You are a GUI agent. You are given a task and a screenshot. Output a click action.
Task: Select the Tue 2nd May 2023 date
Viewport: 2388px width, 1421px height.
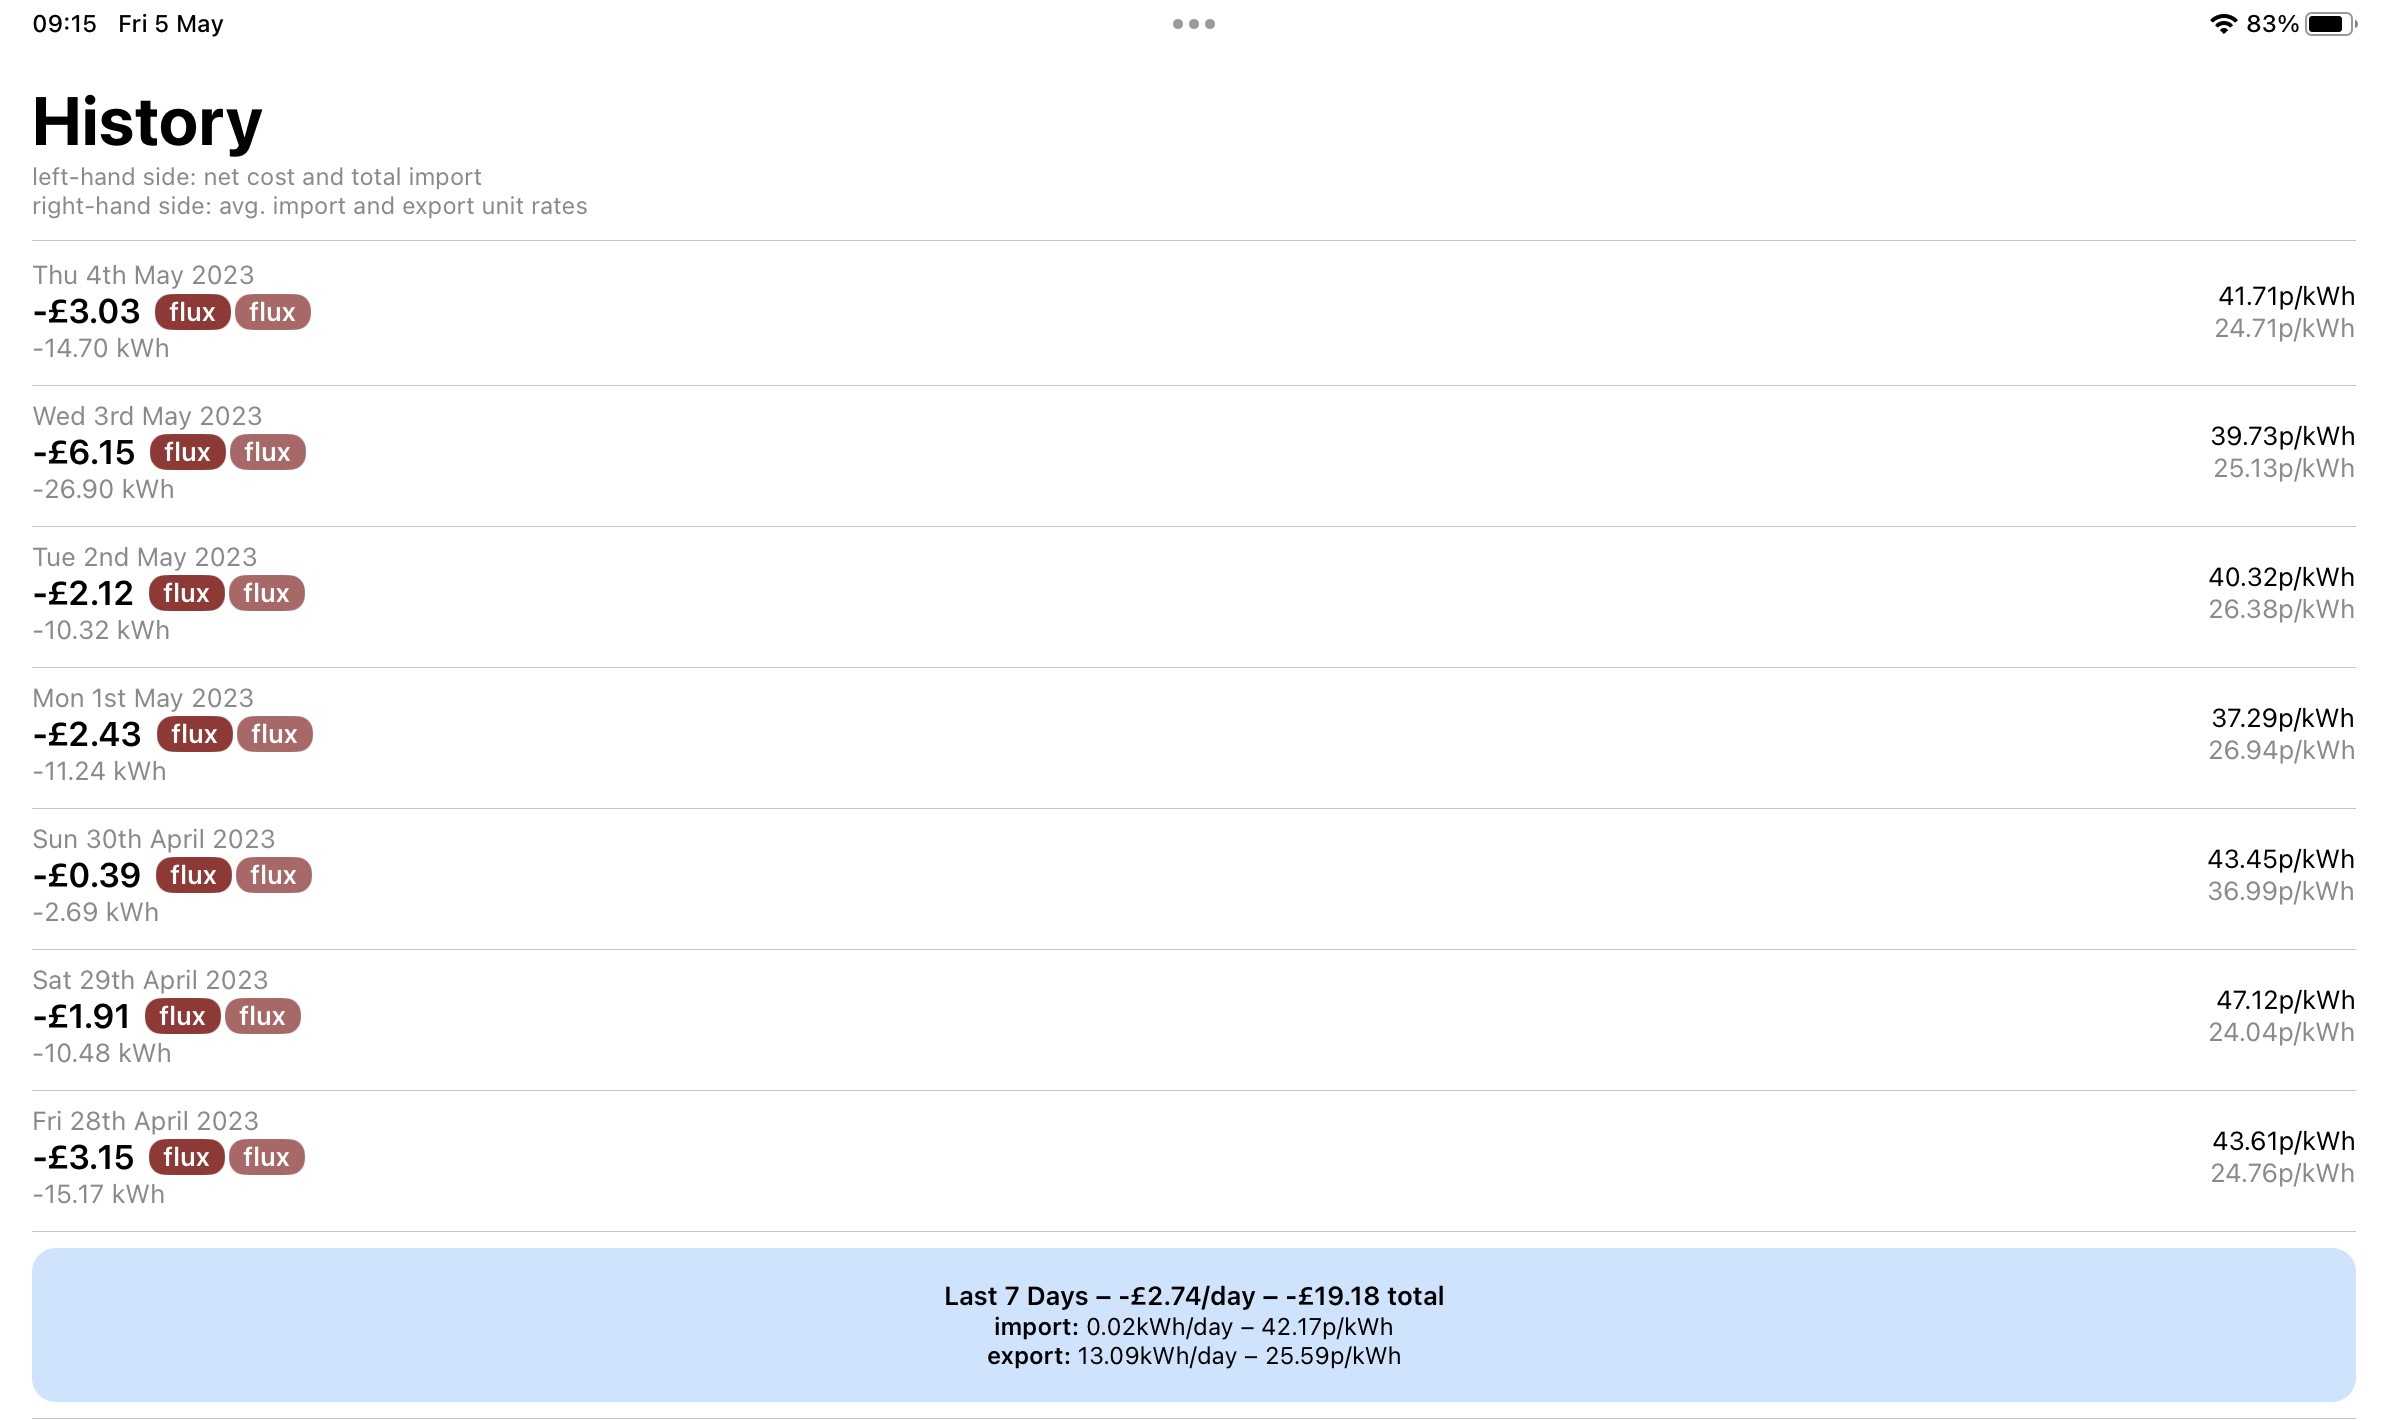tap(145, 557)
